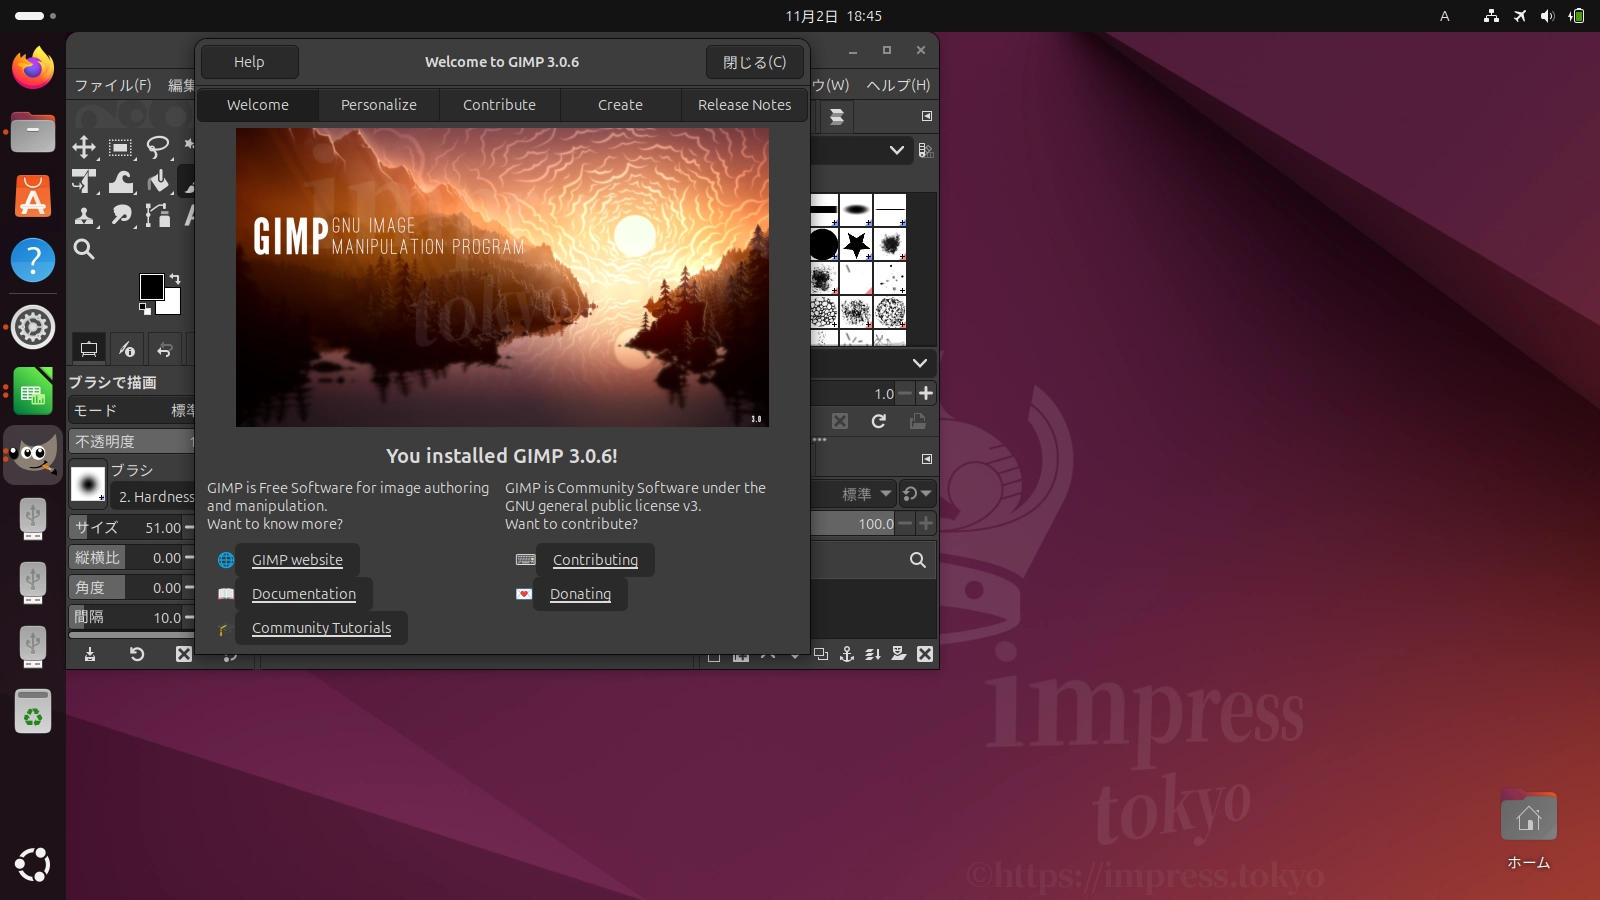
Task: Open the GIMP website link
Action: [x=297, y=560]
